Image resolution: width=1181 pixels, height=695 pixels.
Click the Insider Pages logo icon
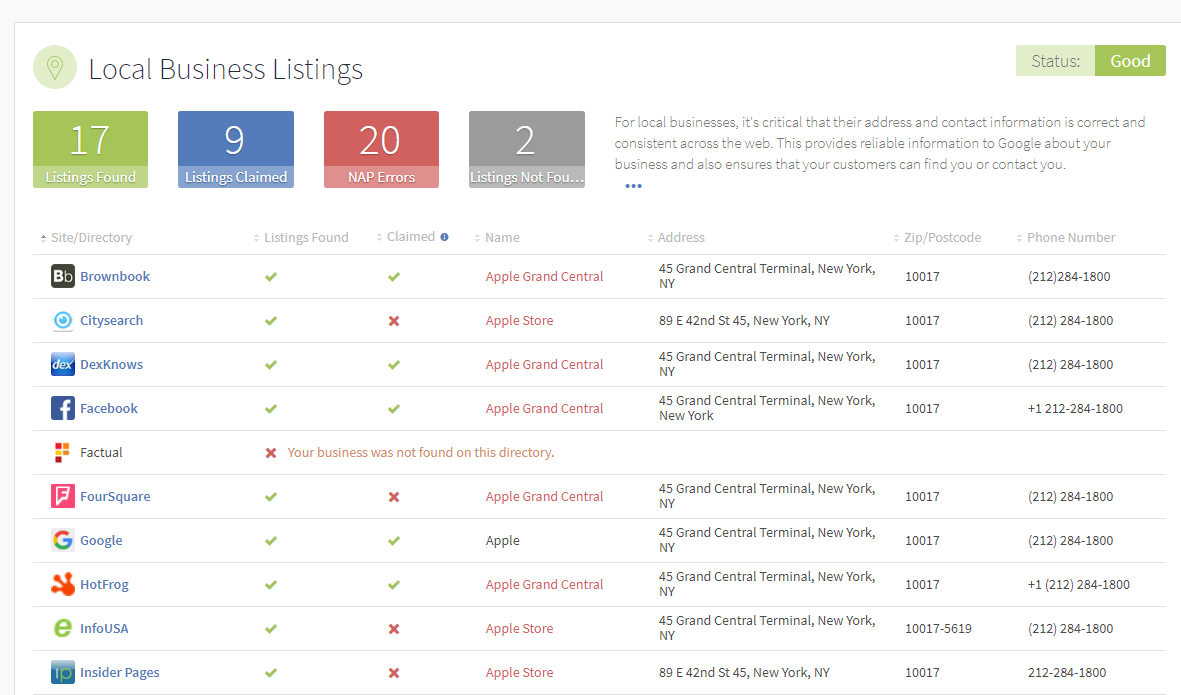(x=63, y=672)
